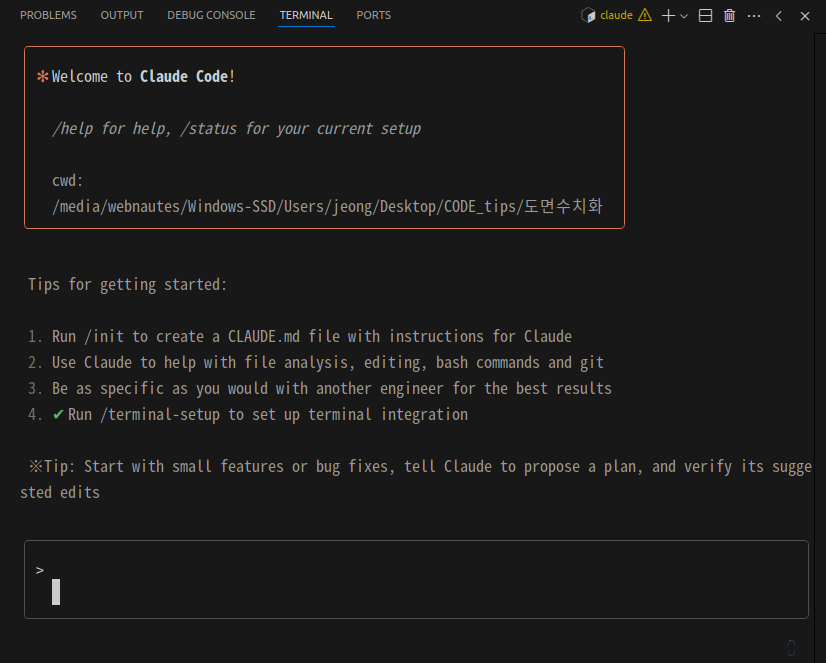
Task: Open the PORTS tab
Action: 373,15
